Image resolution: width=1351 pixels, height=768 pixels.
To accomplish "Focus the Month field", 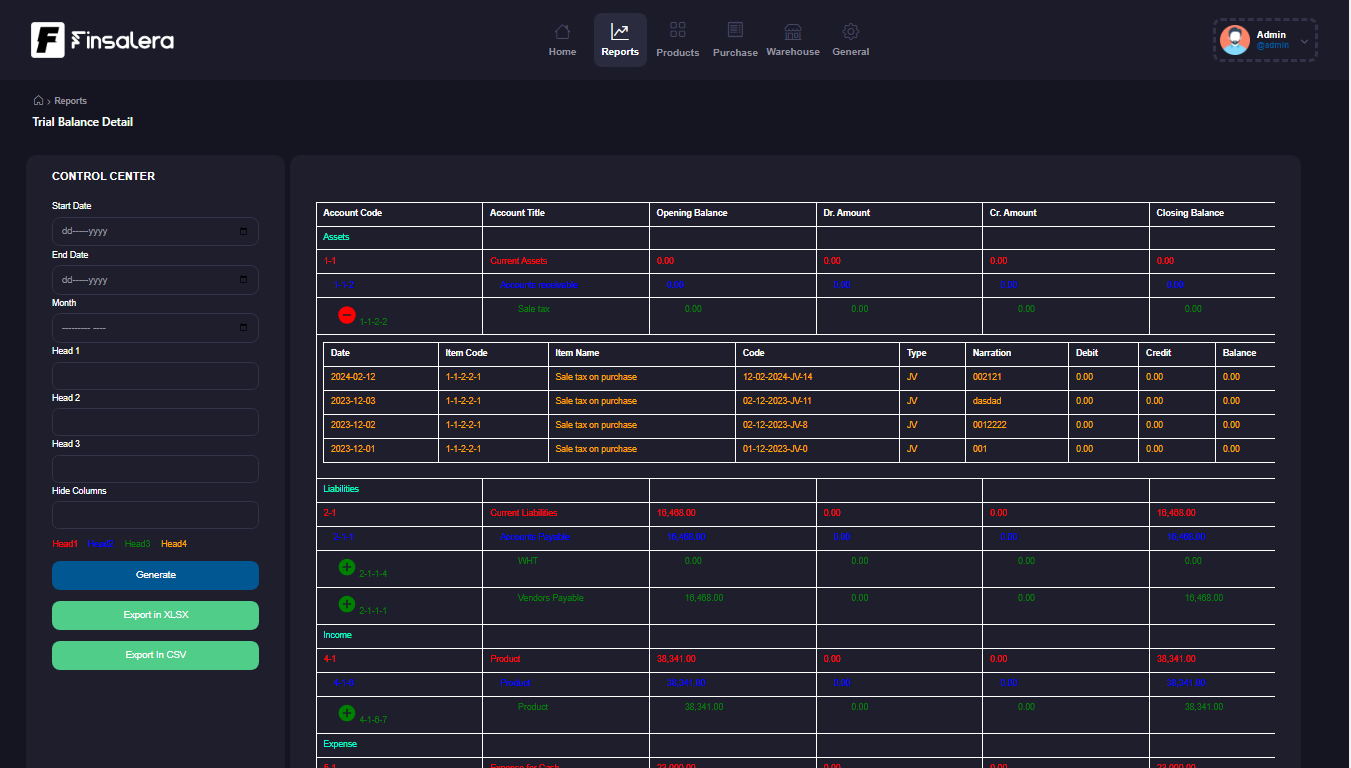I will pos(155,327).
